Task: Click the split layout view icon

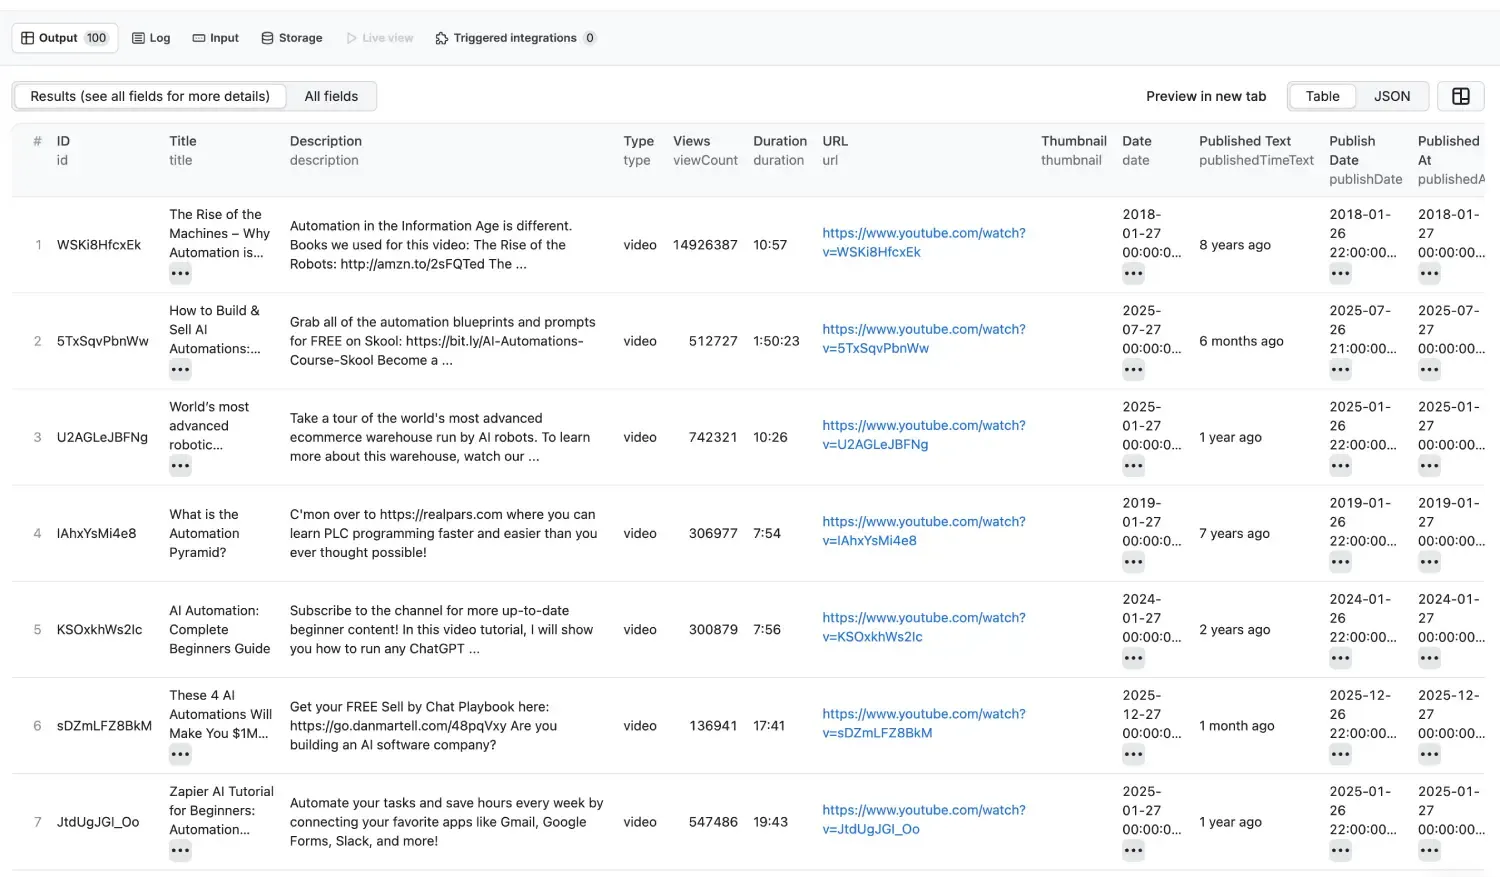Action: (x=1460, y=96)
